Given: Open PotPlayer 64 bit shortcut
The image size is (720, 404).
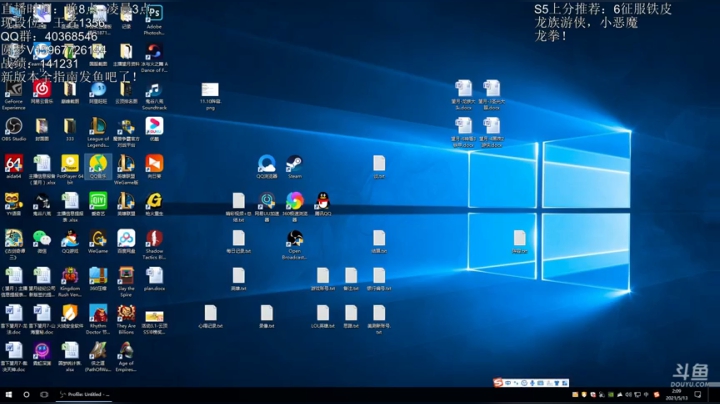Looking at the screenshot, I should point(70,170).
